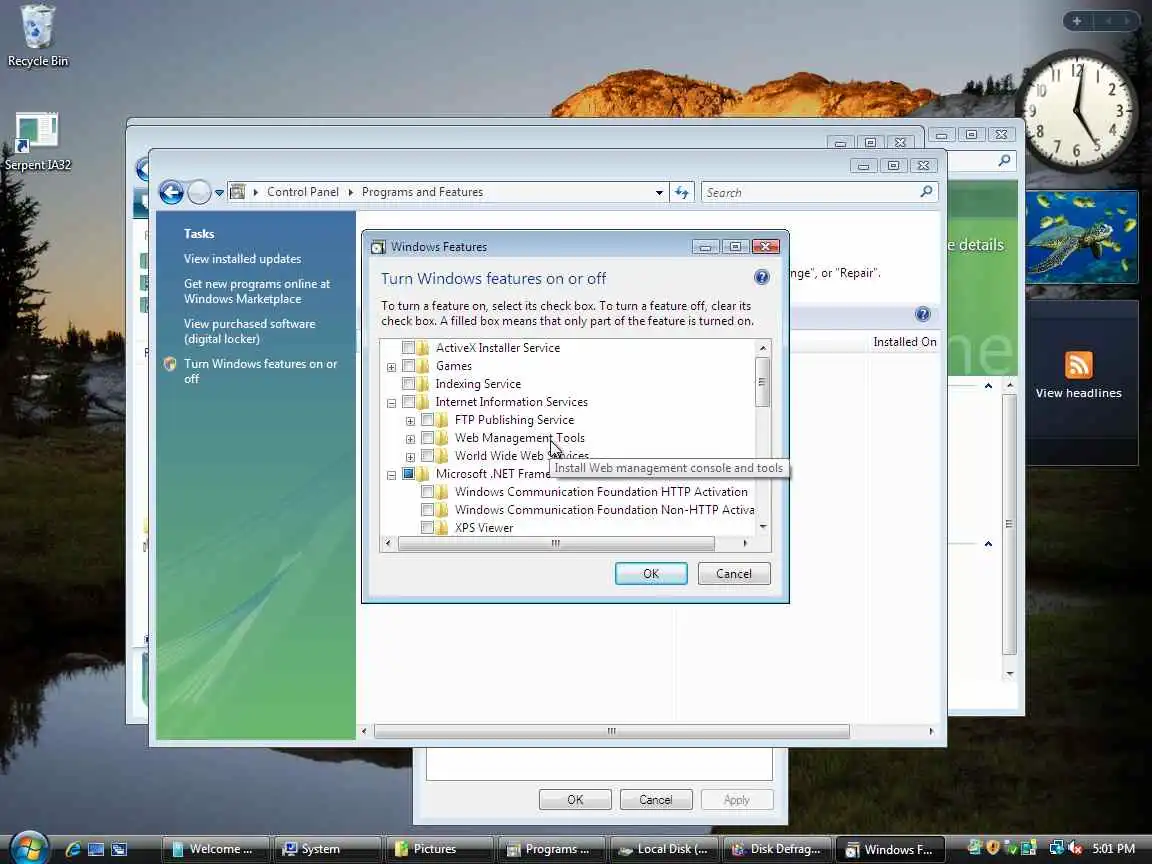Switch to the Disk Defrag taskbar button
Image resolution: width=1152 pixels, height=864 pixels.
[x=777, y=849]
